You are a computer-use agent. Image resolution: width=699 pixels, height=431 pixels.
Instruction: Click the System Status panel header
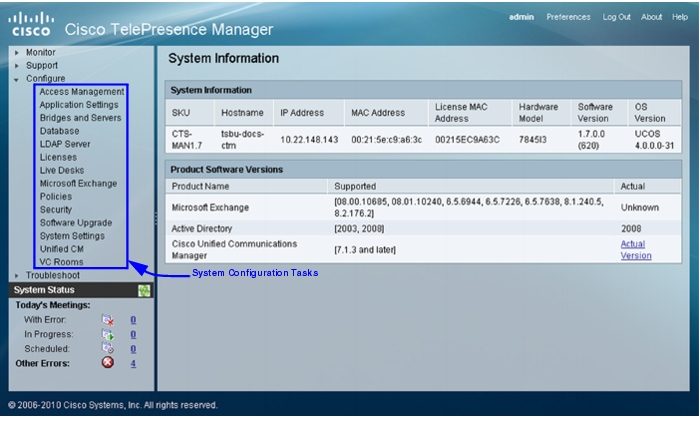81,290
